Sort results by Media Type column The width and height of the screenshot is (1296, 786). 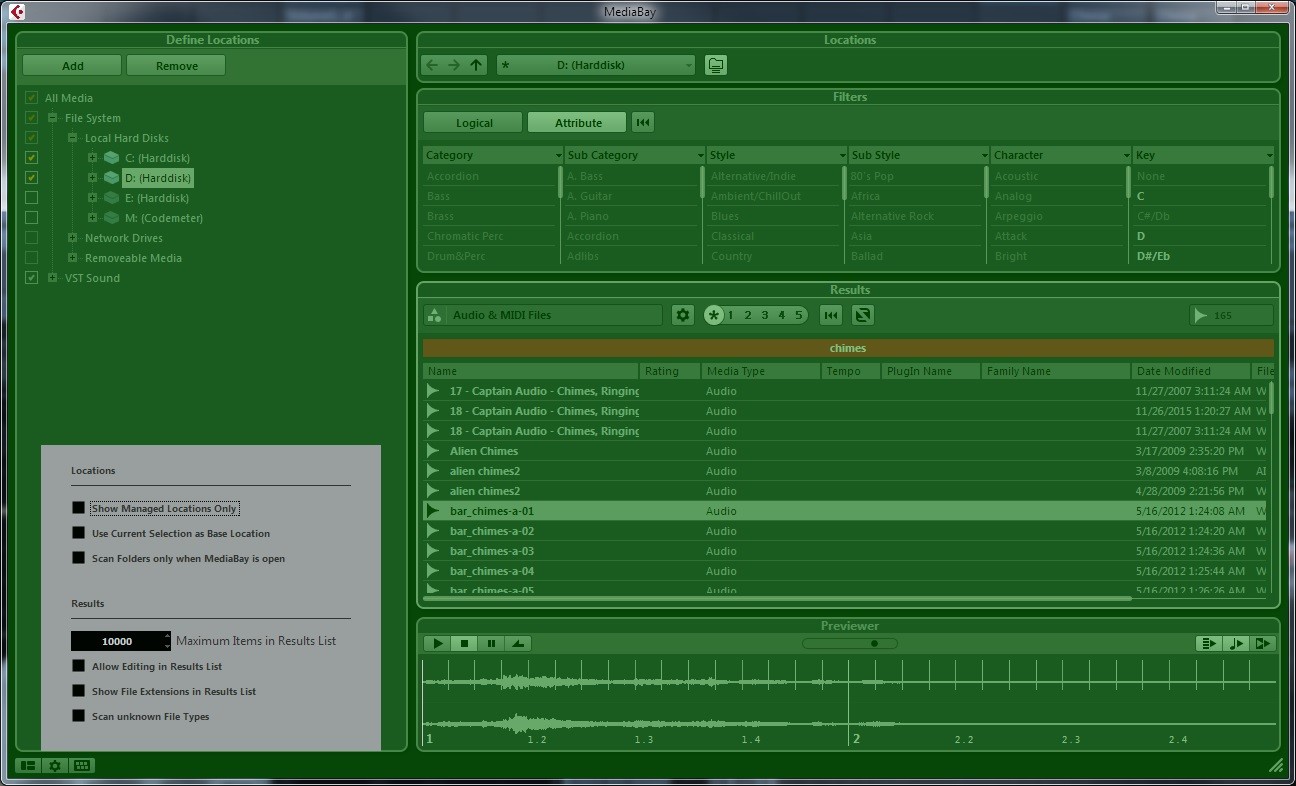(760, 371)
